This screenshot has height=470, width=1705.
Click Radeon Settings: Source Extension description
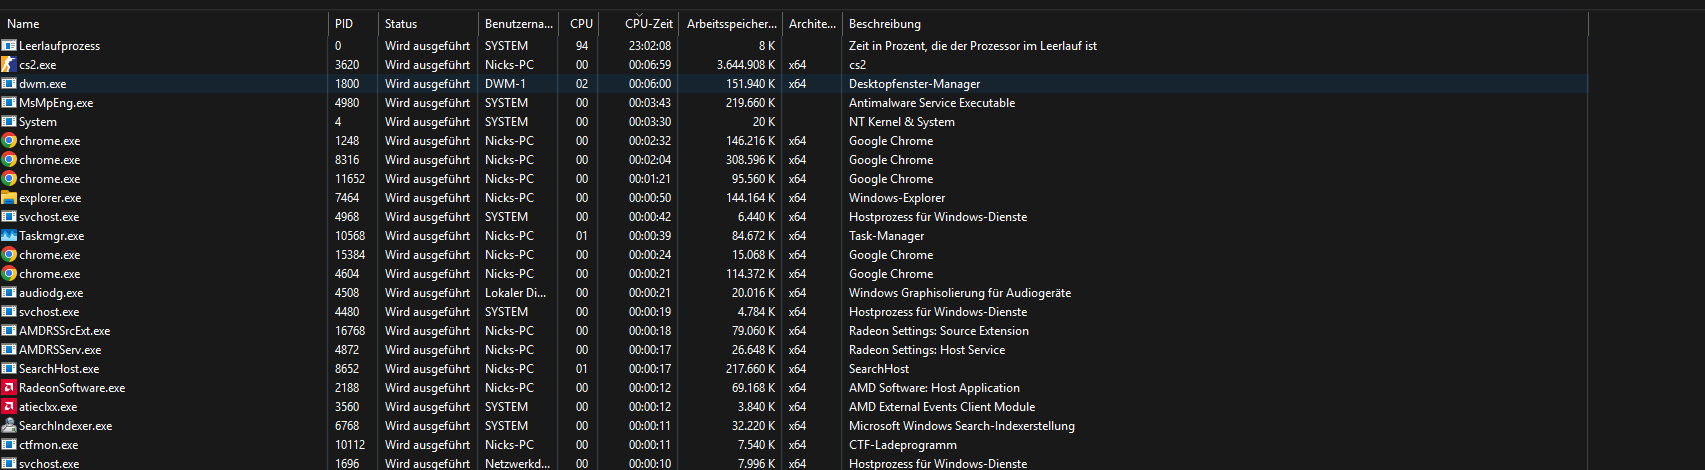[x=939, y=331]
